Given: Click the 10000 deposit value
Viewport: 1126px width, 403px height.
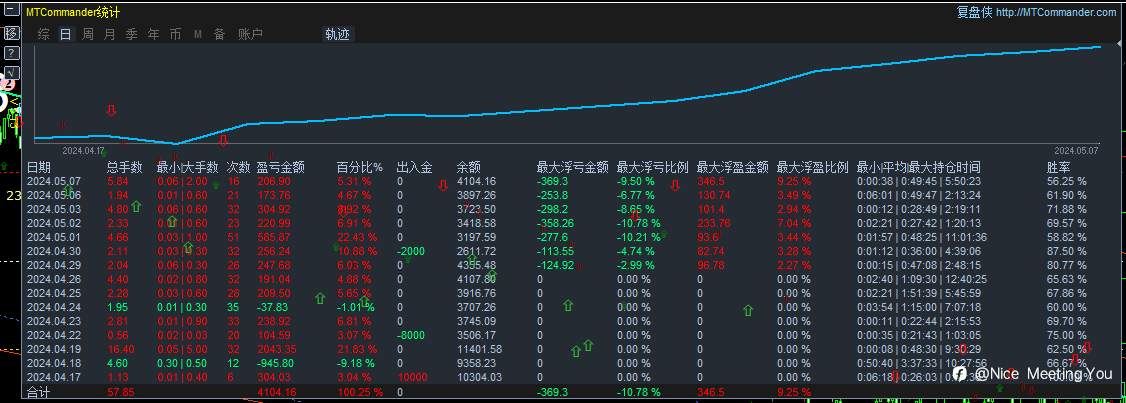Looking at the screenshot, I should tap(412, 377).
